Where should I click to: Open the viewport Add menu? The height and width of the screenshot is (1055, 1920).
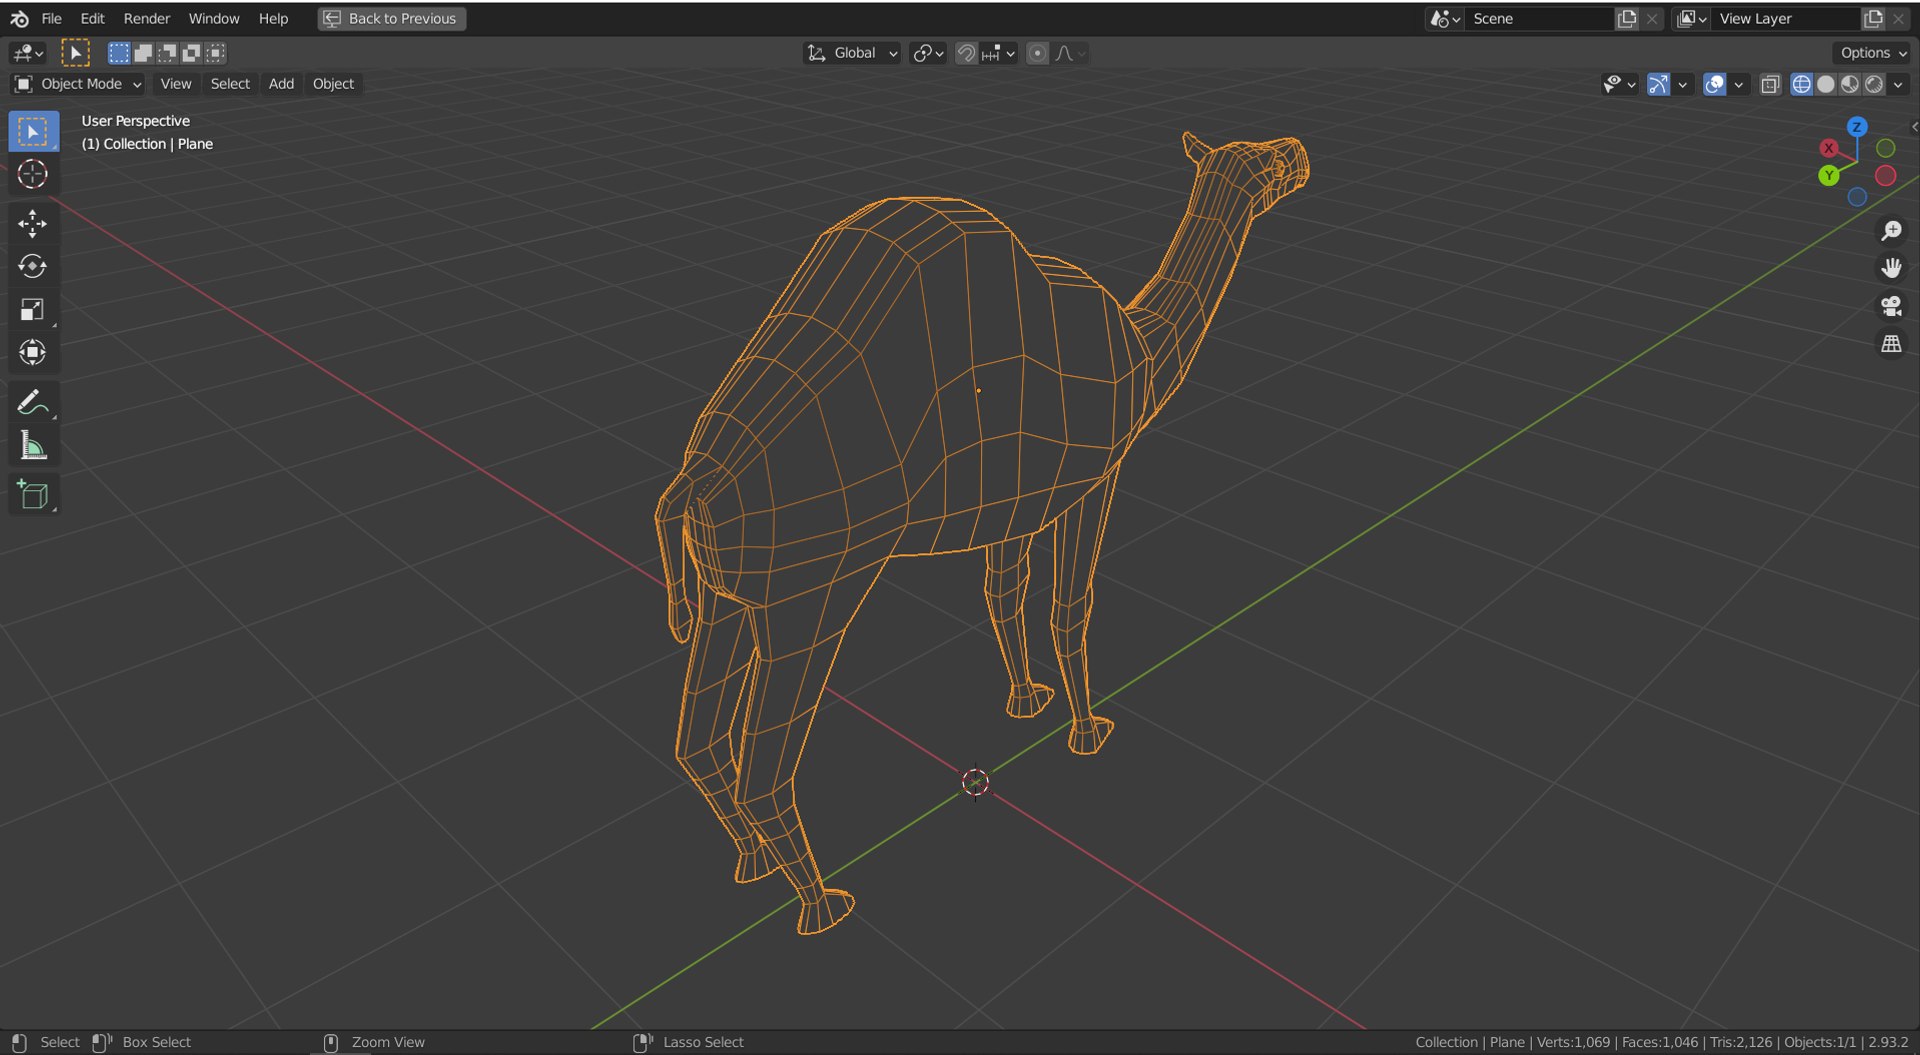(x=281, y=84)
